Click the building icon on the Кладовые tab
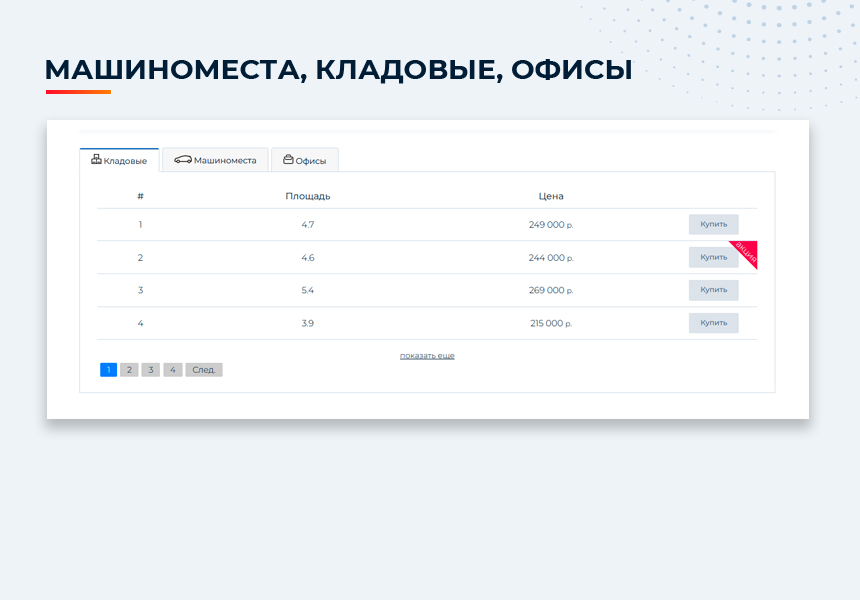 [x=96, y=160]
